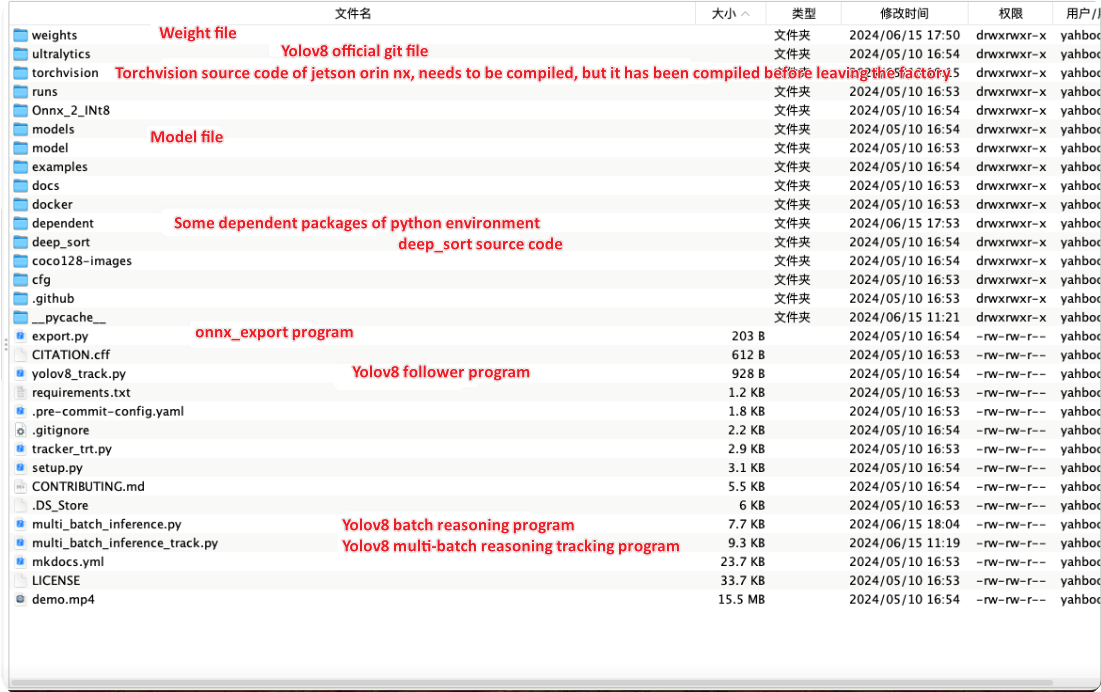1101x692 pixels.
Task: Click the demo.mp4 video file icon
Action: coord(20,599)
